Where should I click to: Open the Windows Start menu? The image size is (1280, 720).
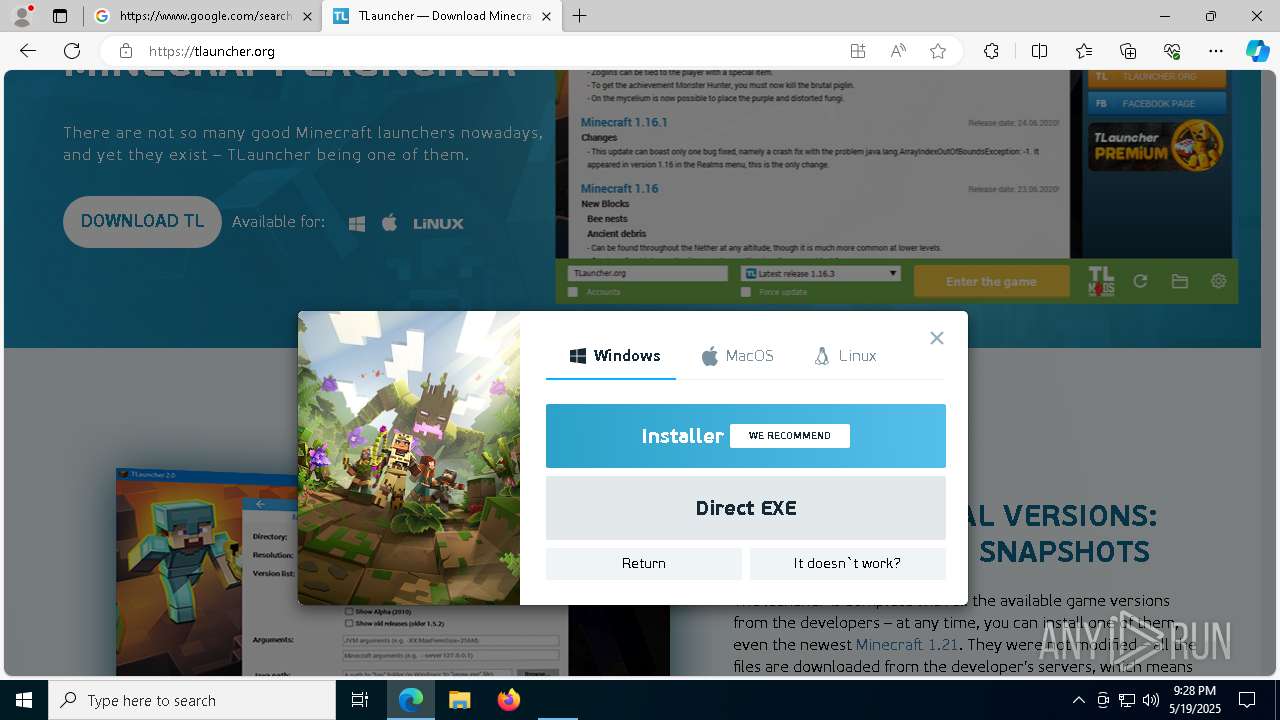(24, 700)
